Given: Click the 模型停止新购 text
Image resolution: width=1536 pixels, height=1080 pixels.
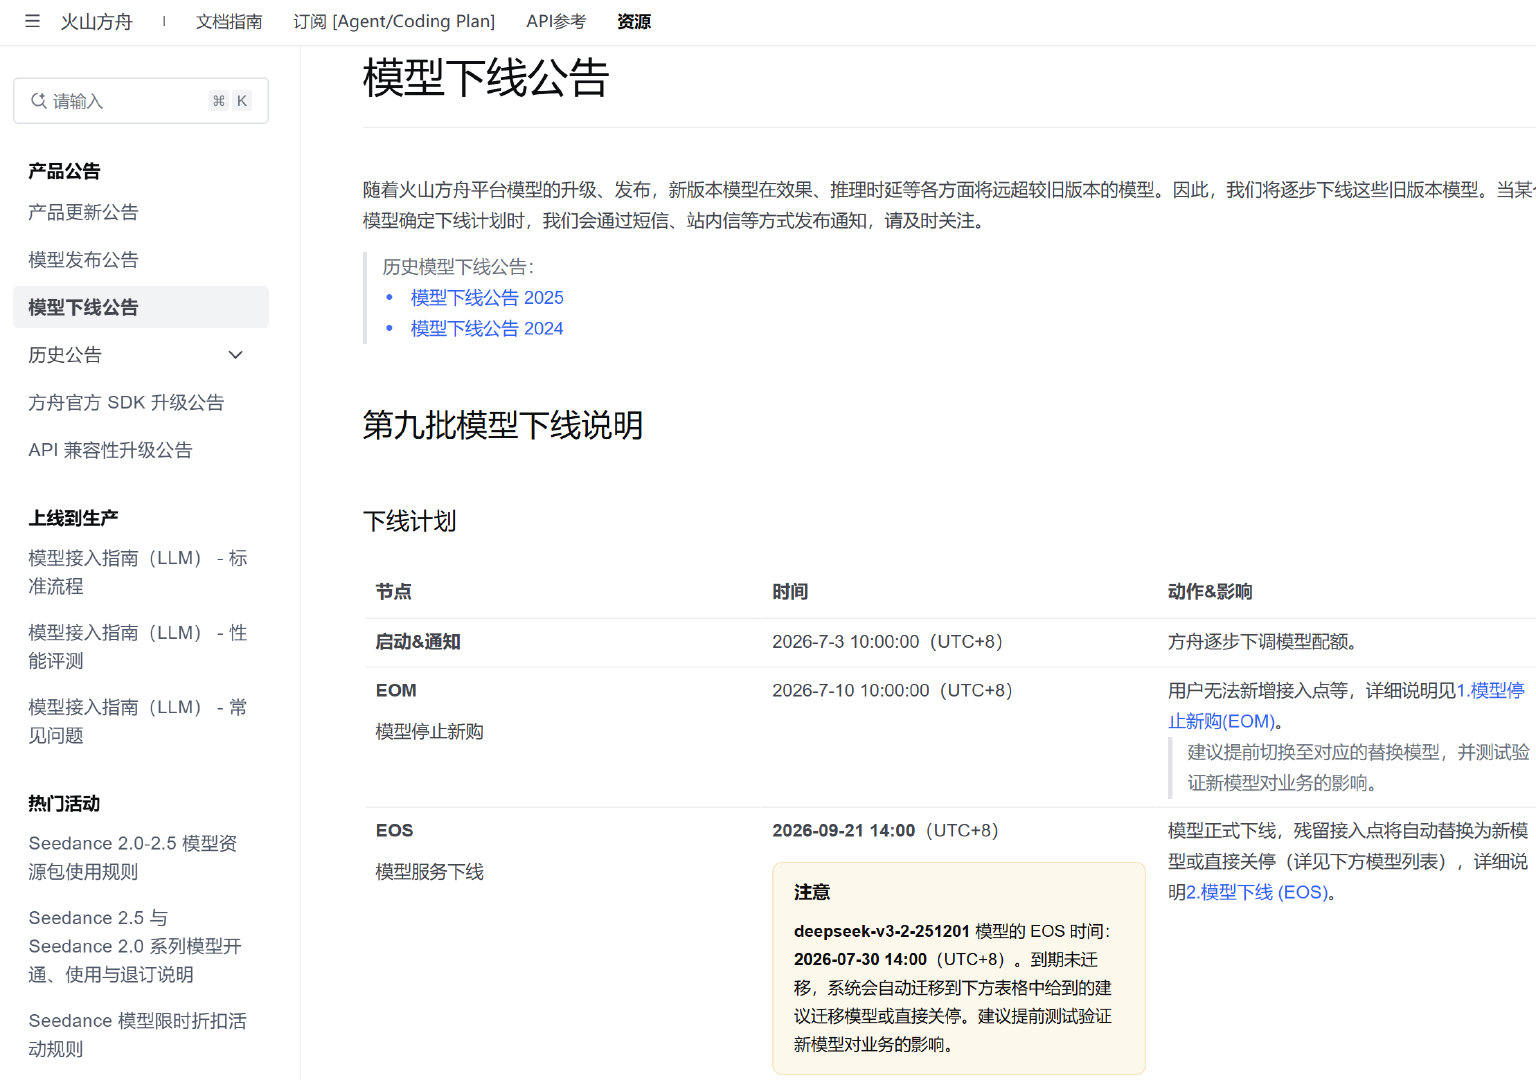Looking at the screenshot, I should [x=429, y=732].
